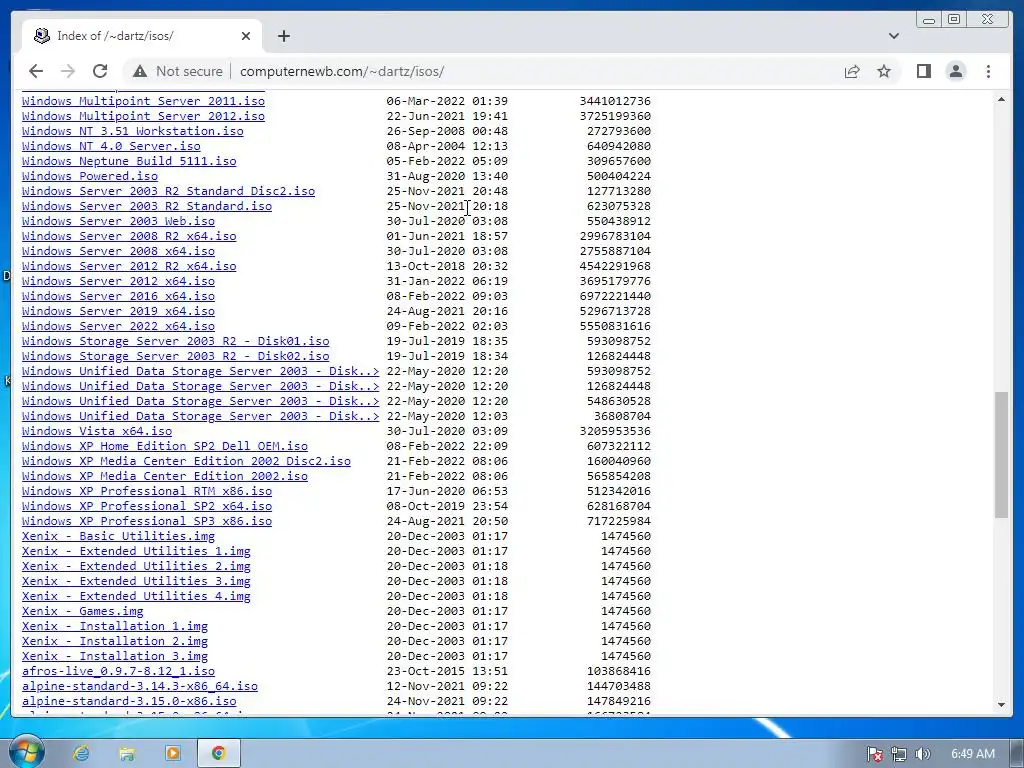Open Windows Server 2003 Web.iso
Screen dimensions: 1024x768
118,221
